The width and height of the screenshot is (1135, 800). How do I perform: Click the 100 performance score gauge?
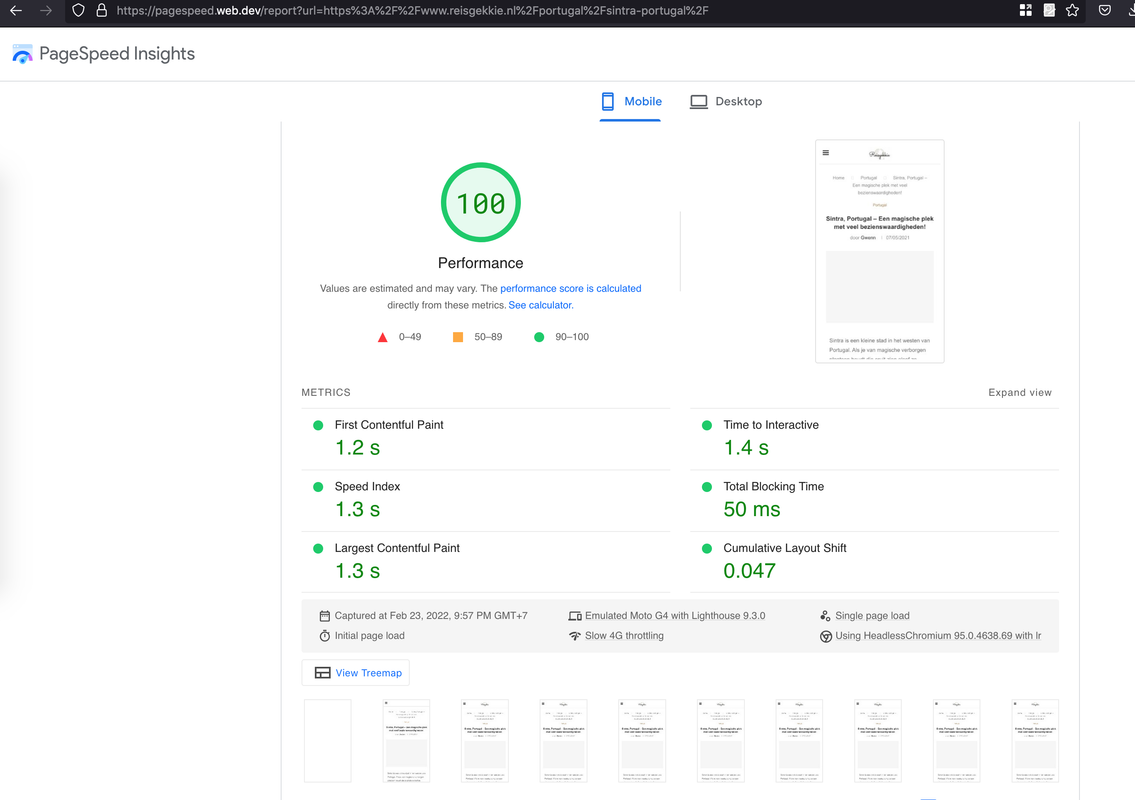click(481, 203)
